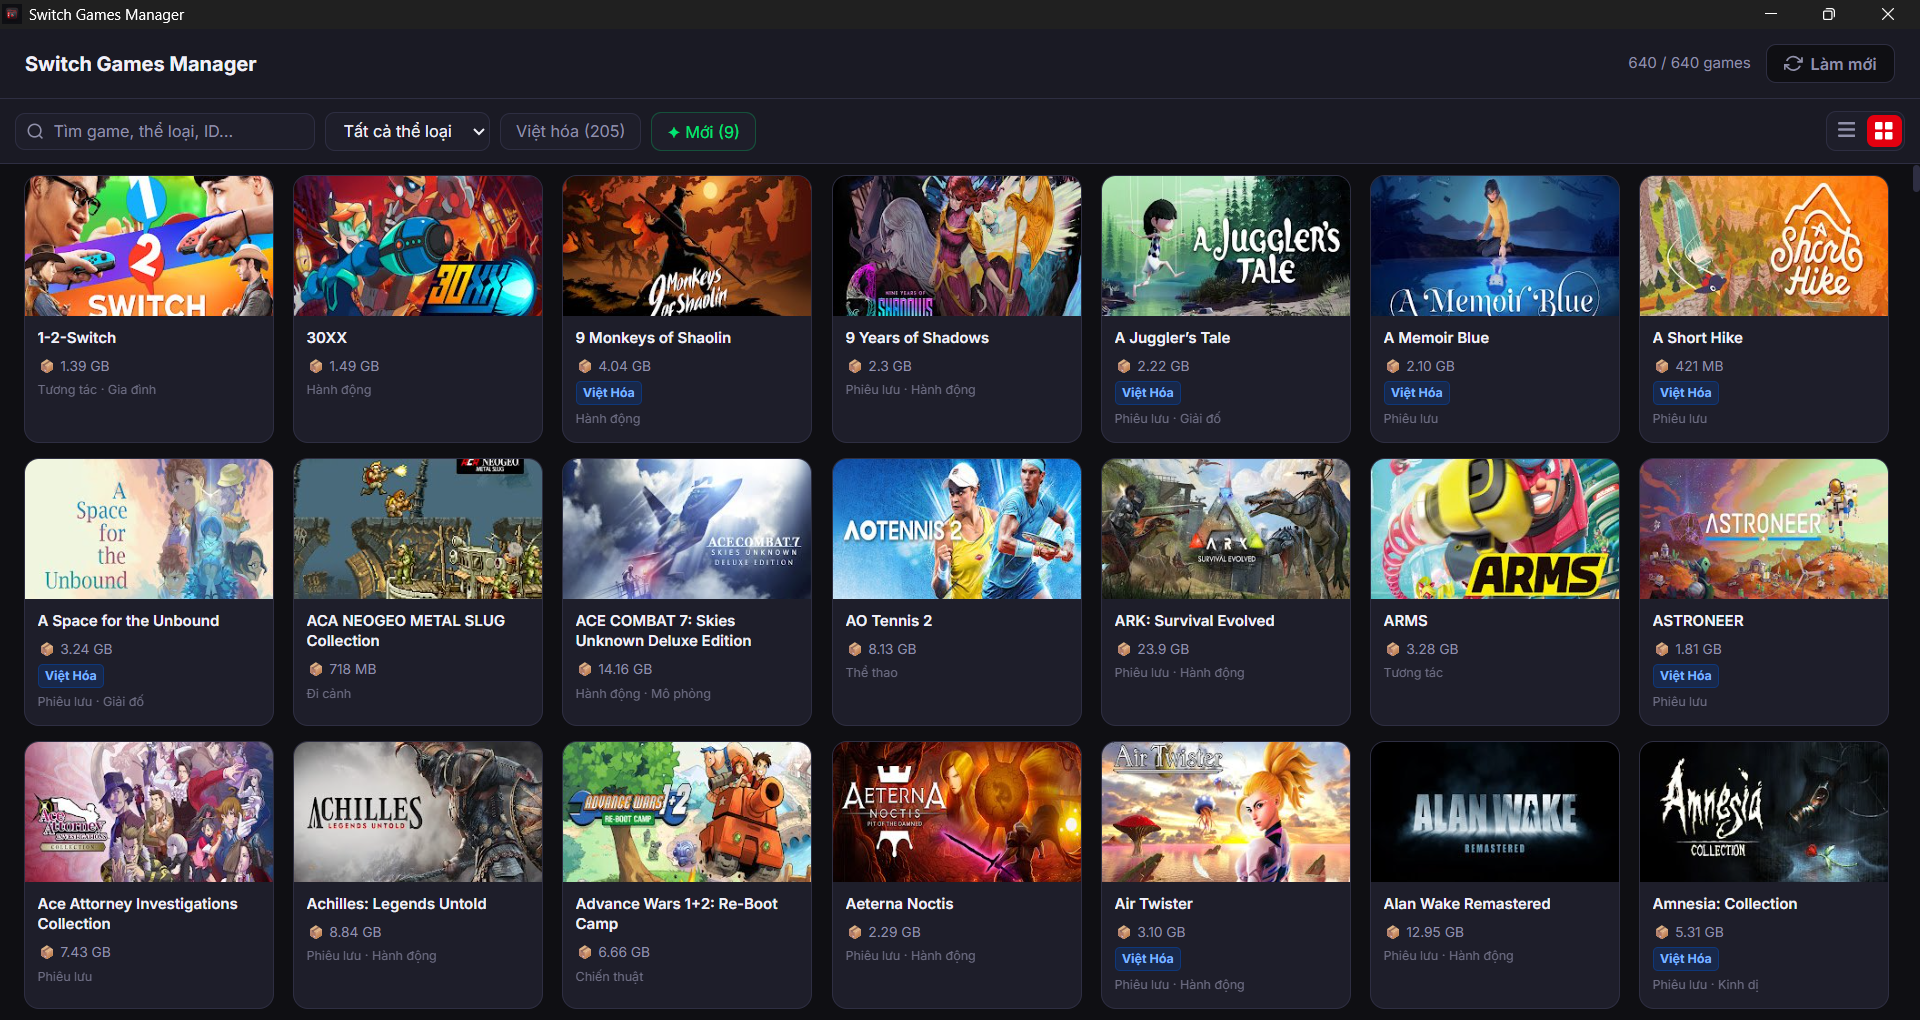Click the 640 / 640 games counter
Viewport: 1920px width, 1020px height.
coord(1689,63)
